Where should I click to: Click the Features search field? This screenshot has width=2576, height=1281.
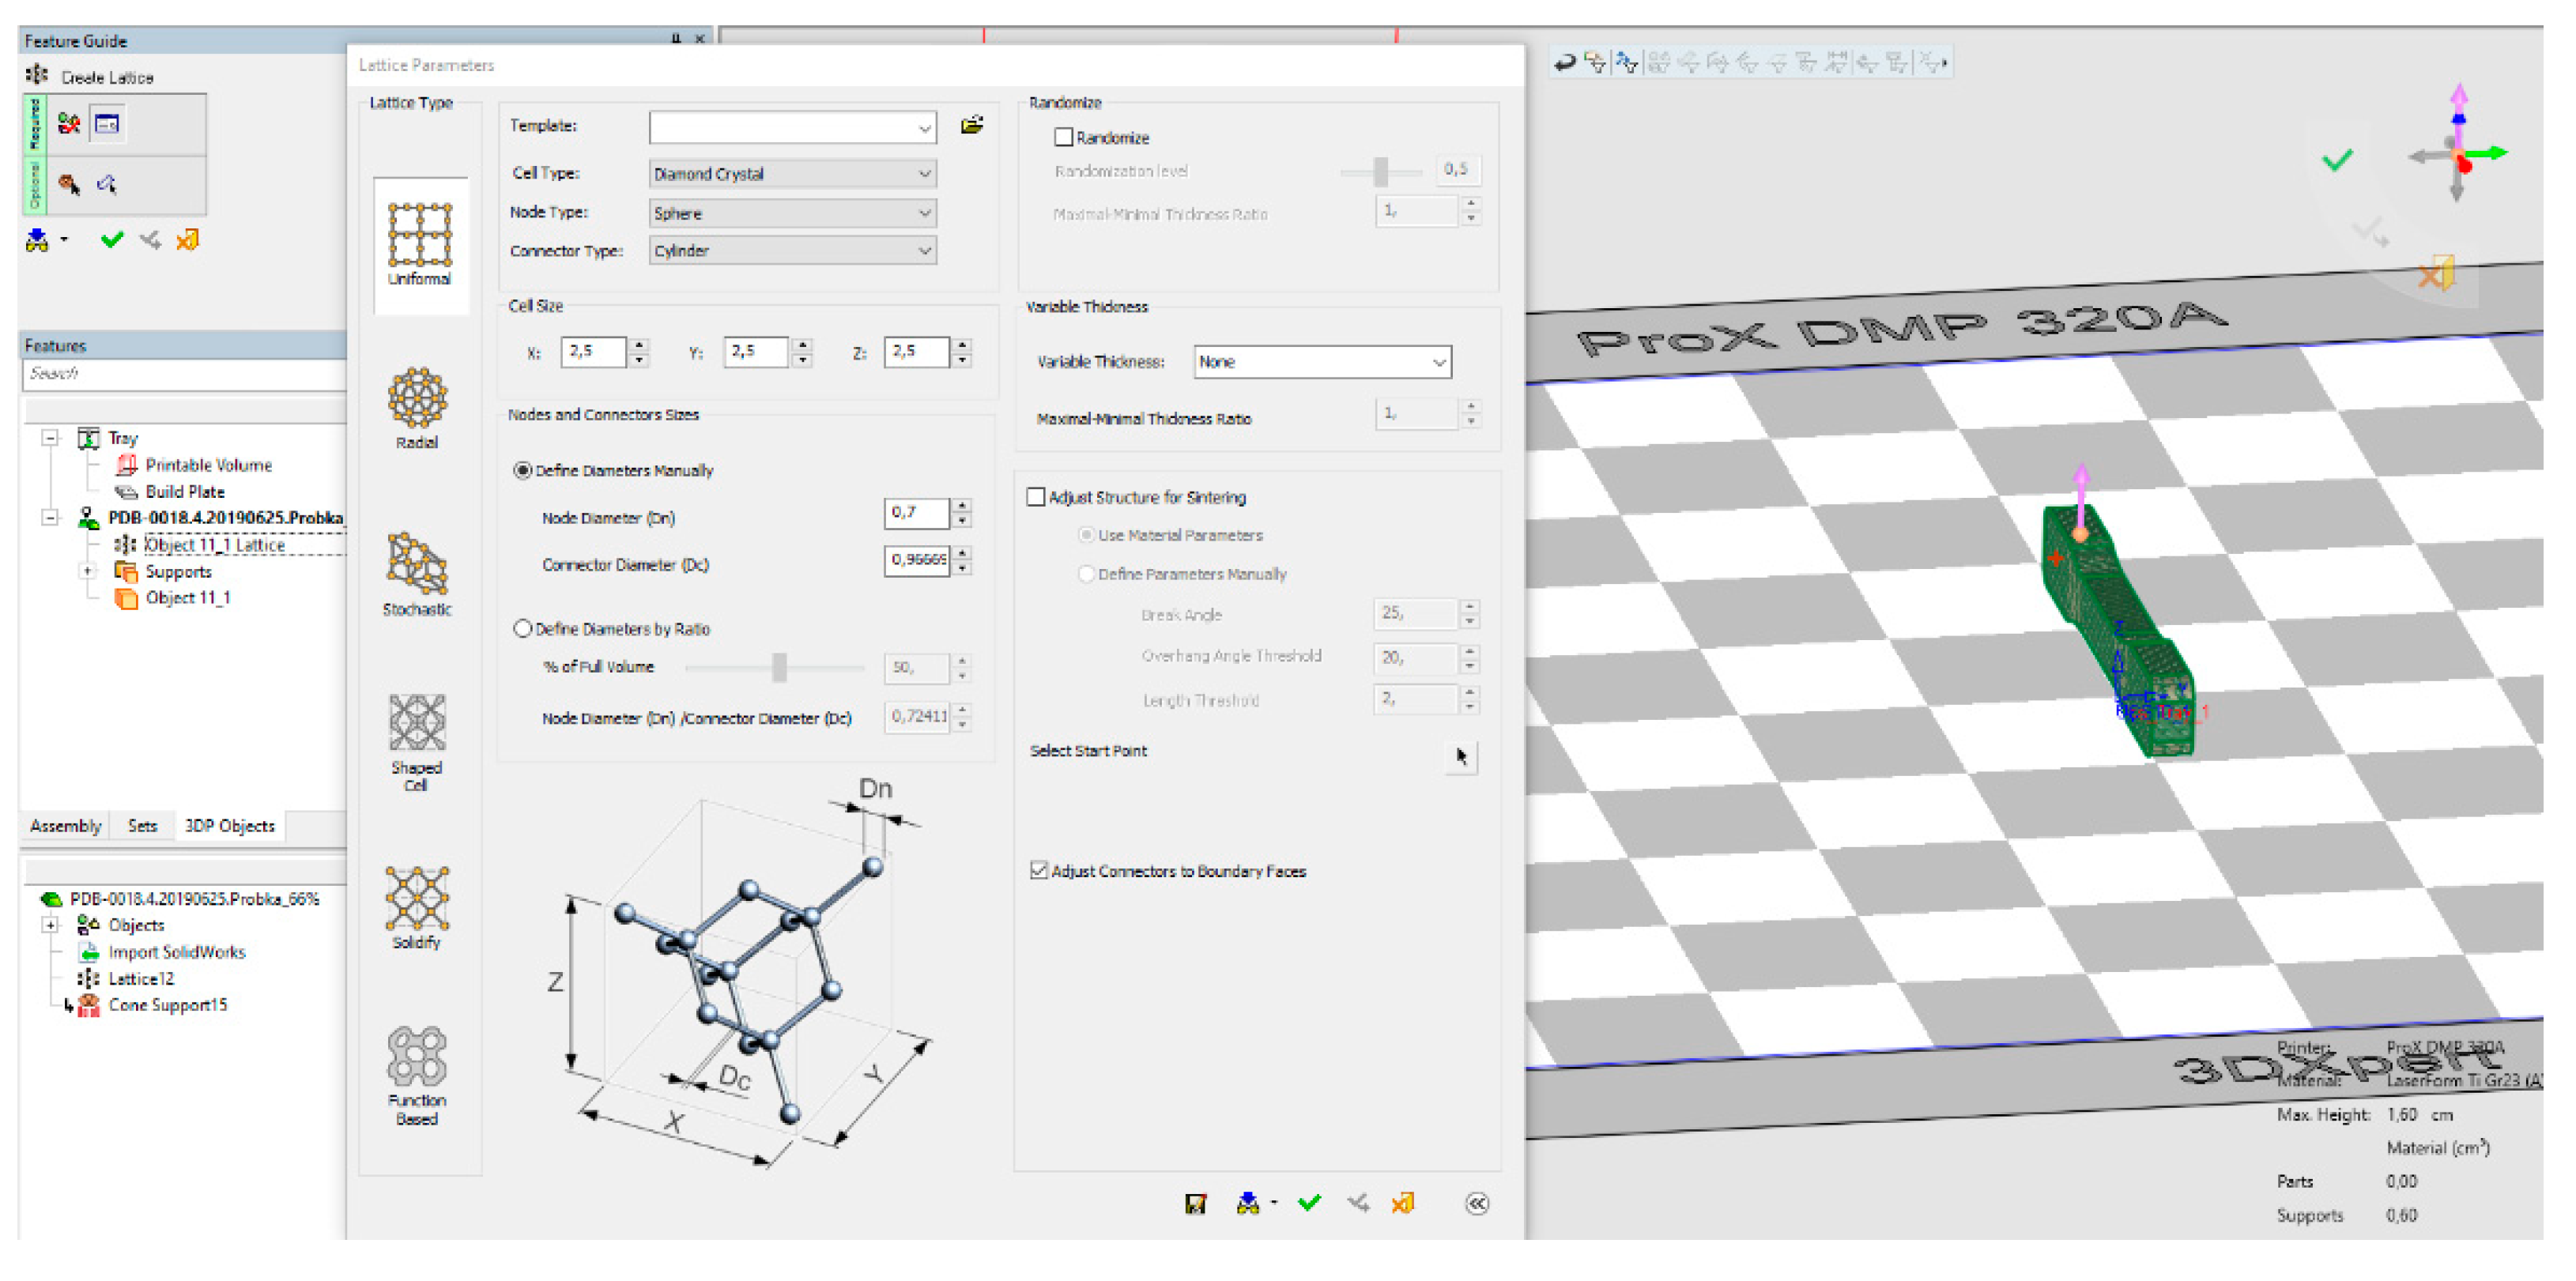[184, 374]
